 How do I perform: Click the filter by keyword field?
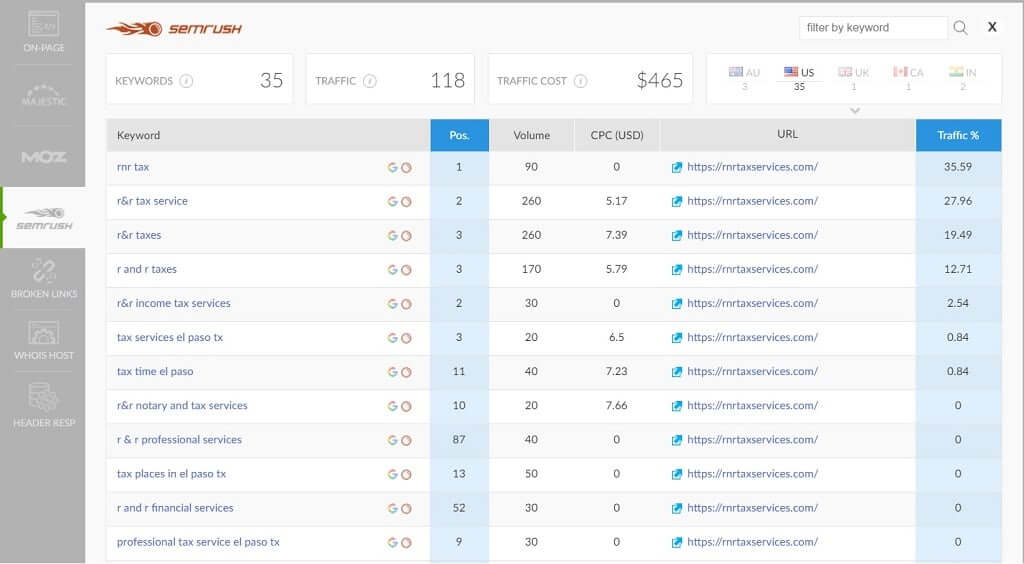872,27
